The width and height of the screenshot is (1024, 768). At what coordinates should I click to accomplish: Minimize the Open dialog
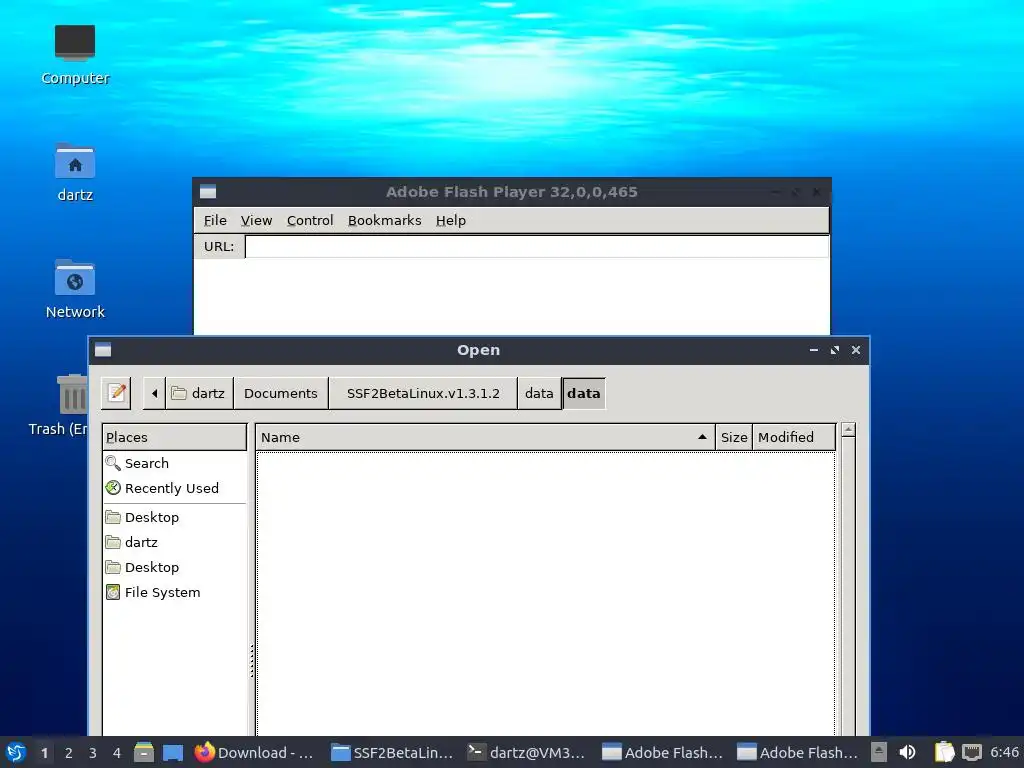coord(814,350)
